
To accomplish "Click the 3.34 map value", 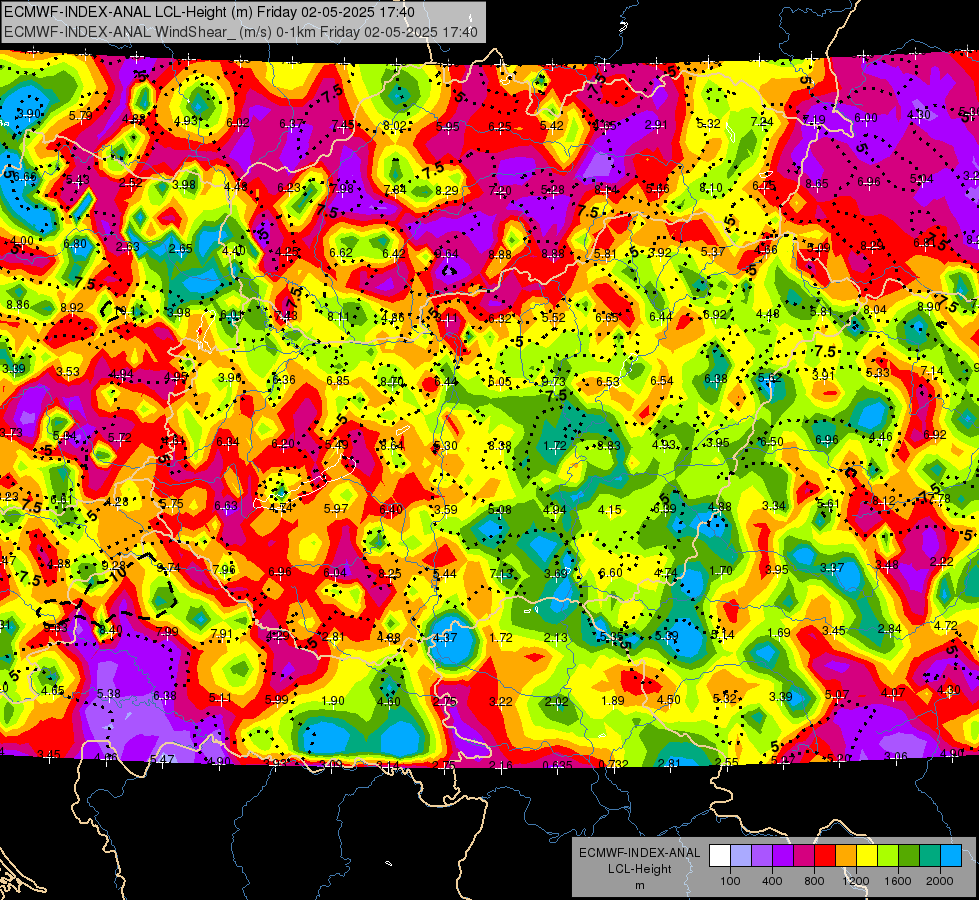I will click(x=774, y=505).
